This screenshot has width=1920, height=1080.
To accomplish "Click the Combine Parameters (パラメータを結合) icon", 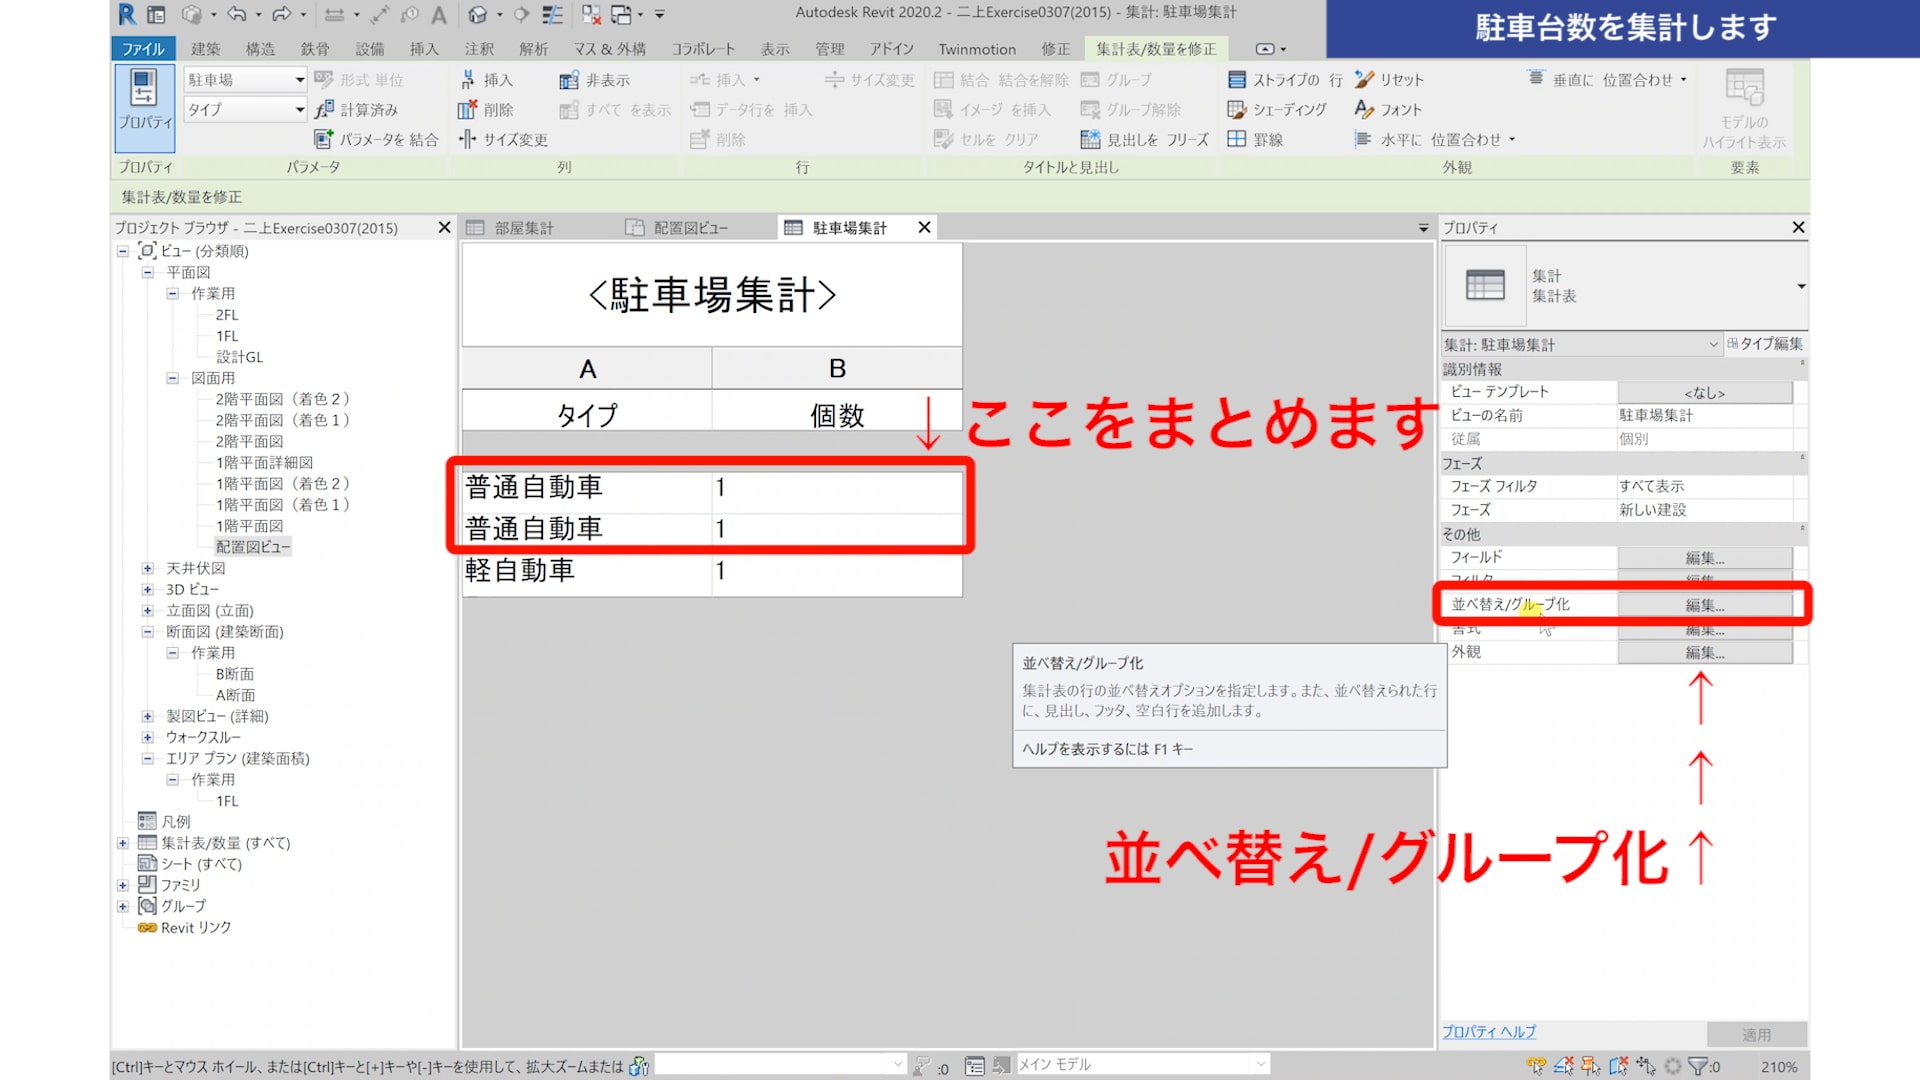I will [323, 140].
